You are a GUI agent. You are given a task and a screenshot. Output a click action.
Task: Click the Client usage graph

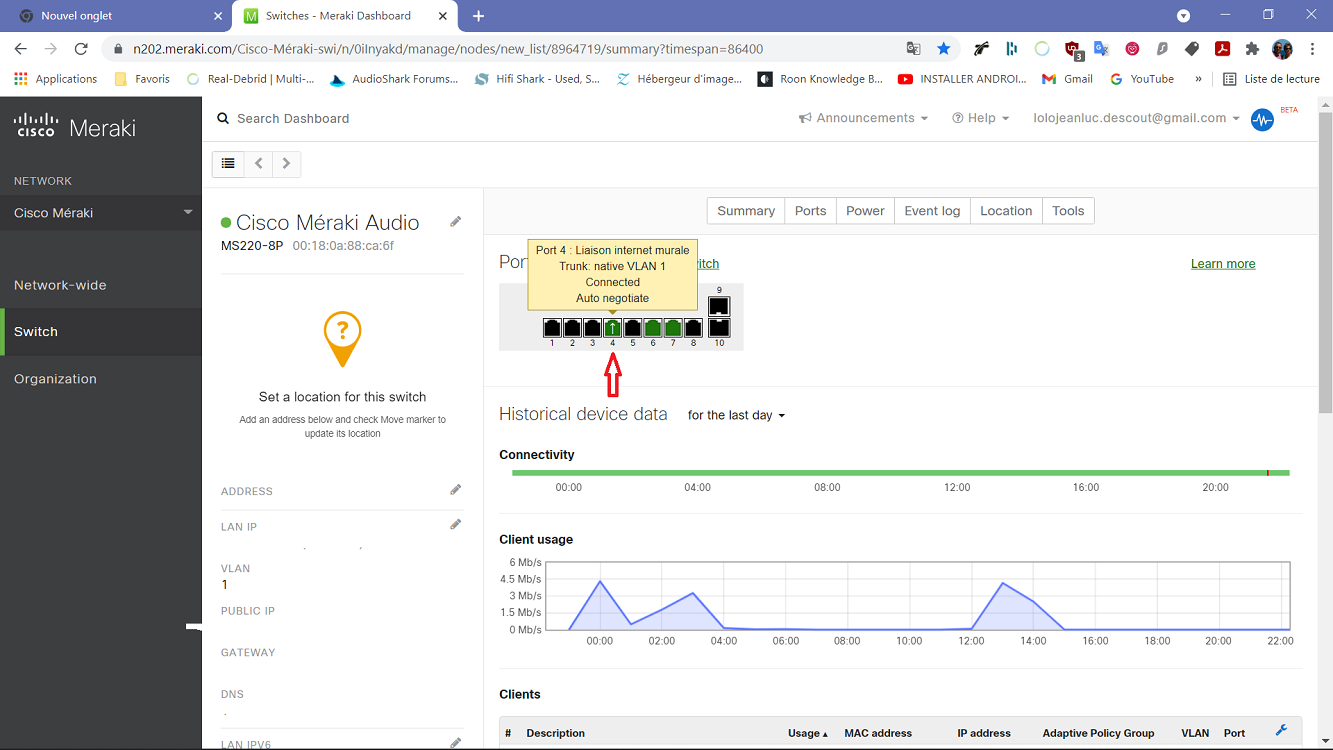[x=919, y=596]
